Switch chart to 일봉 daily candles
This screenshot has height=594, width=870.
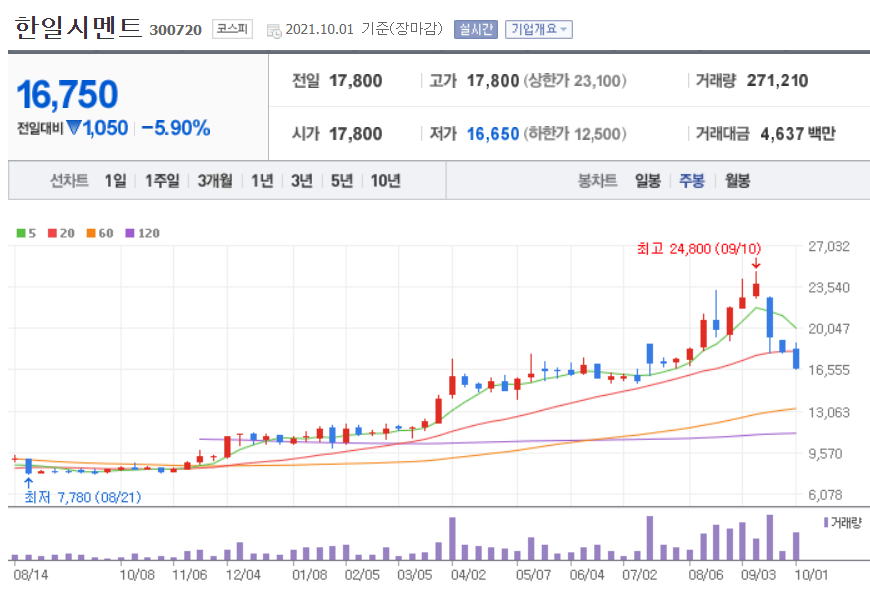point(646,181)
